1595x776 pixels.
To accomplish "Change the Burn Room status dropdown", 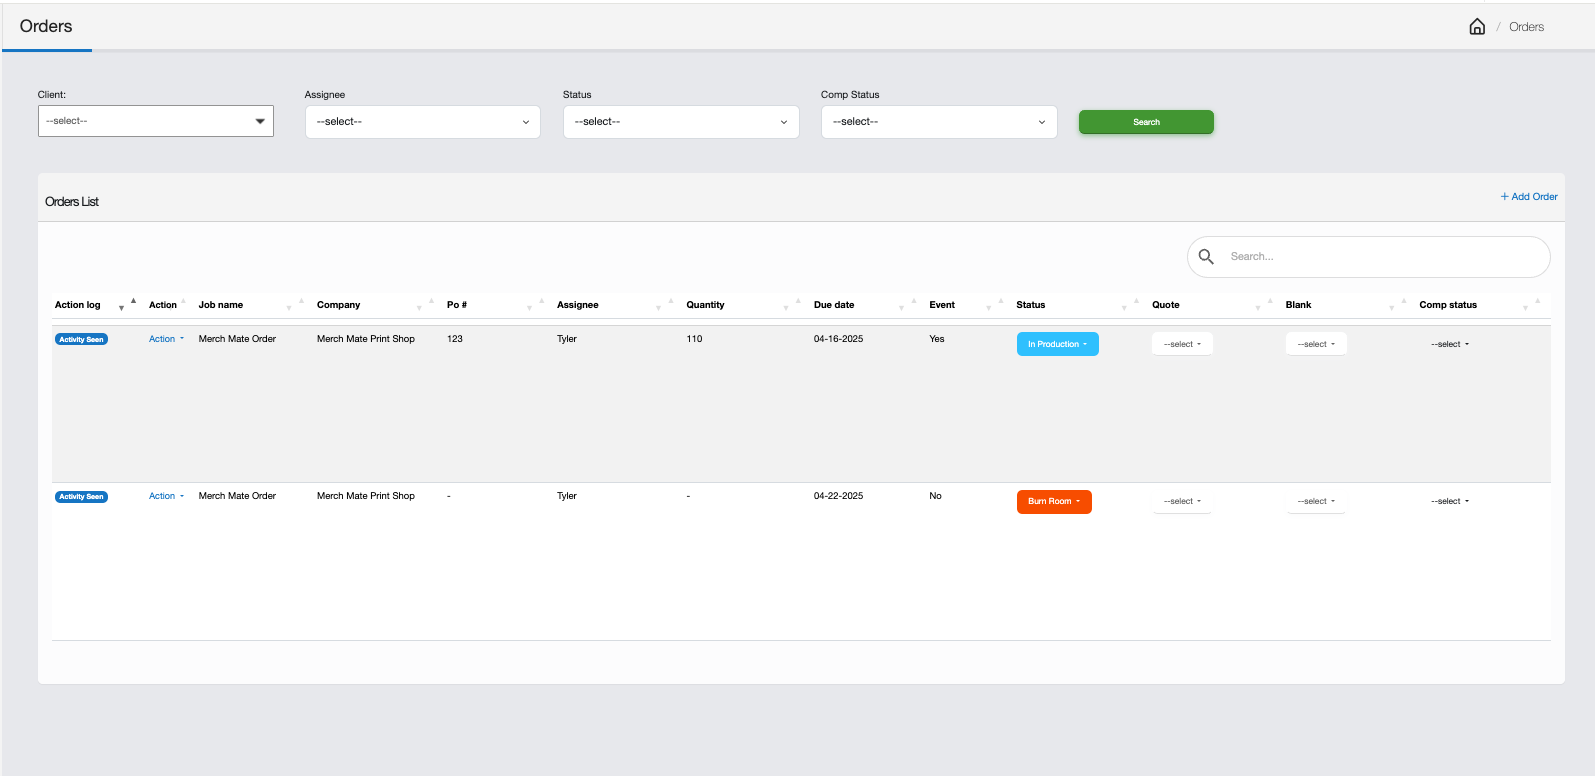I will coord(1053,501).
